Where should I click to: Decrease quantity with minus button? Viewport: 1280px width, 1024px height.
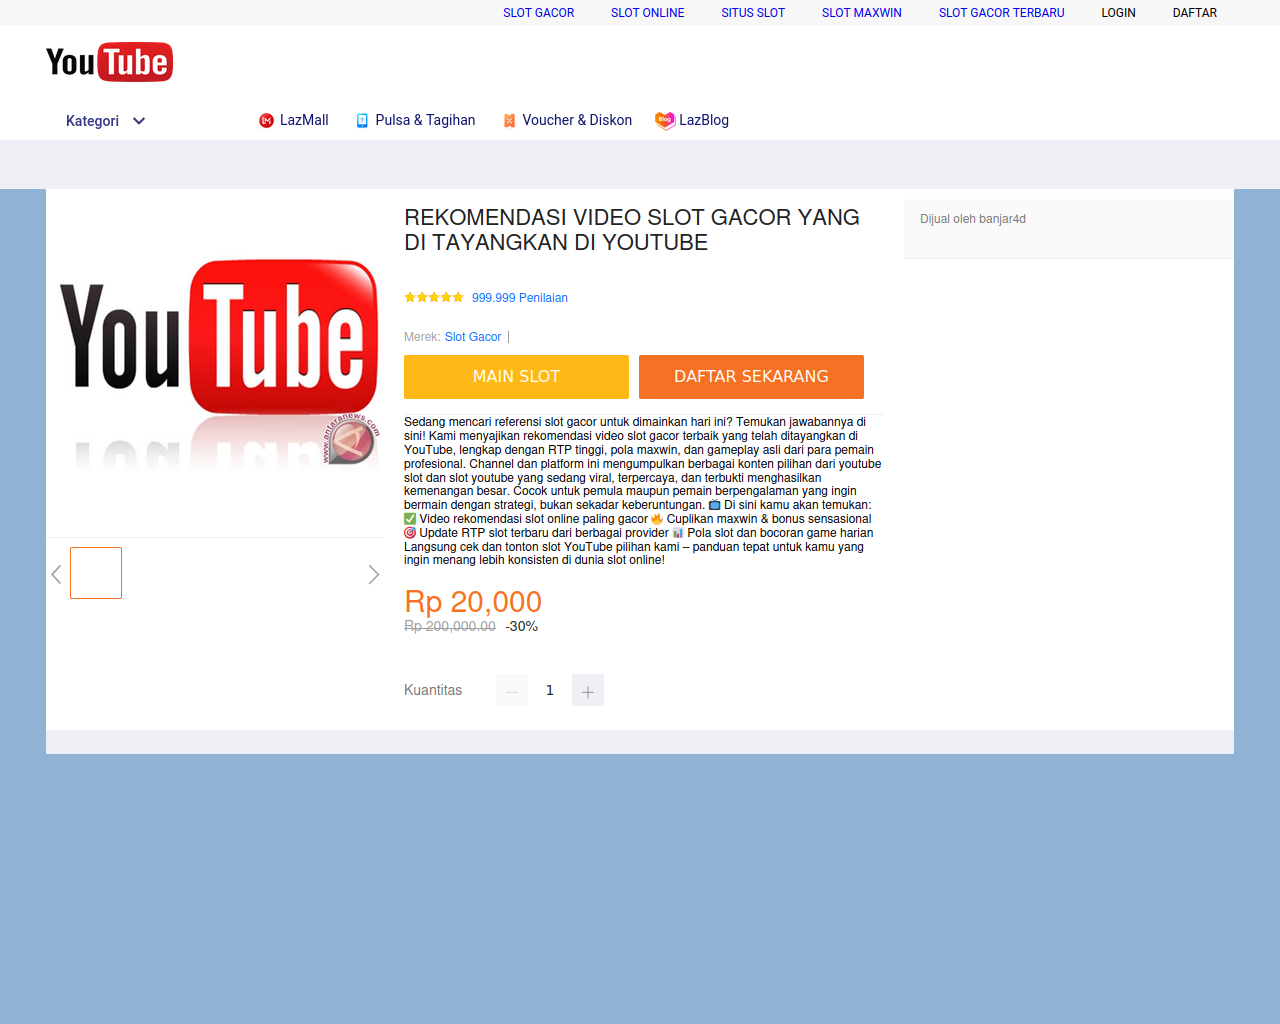[512, 690]
